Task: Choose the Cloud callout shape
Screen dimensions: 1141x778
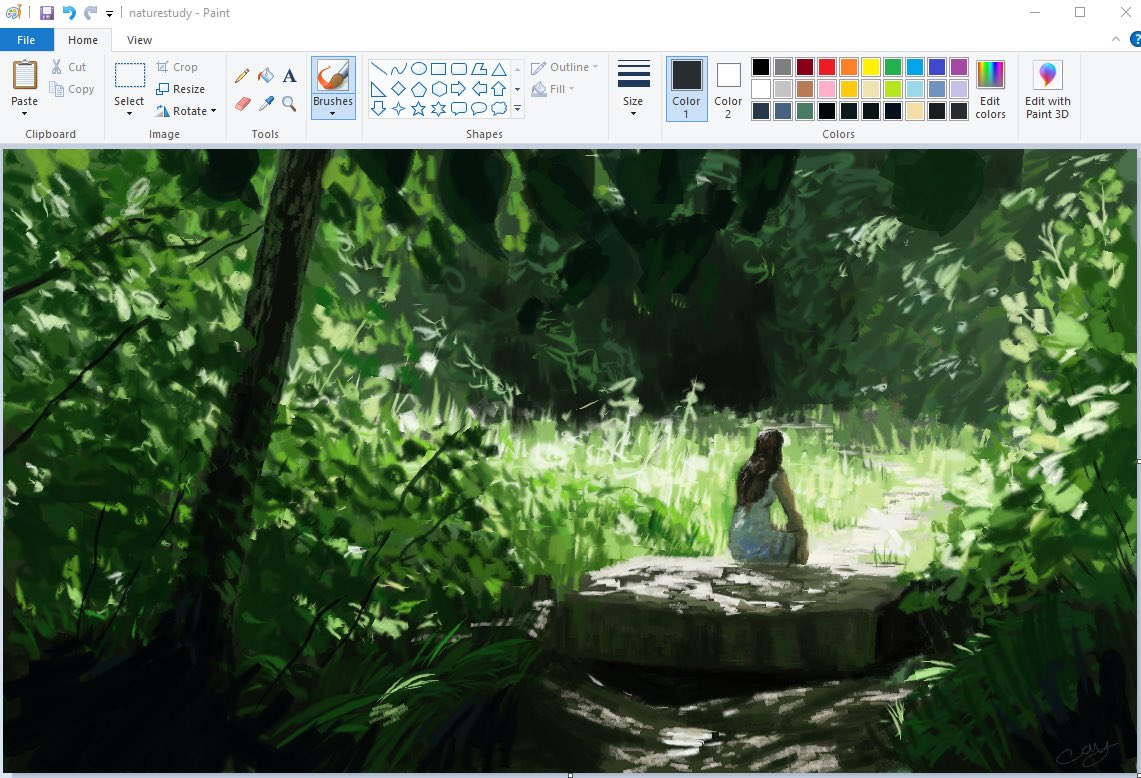Action: tap(498, 108)
